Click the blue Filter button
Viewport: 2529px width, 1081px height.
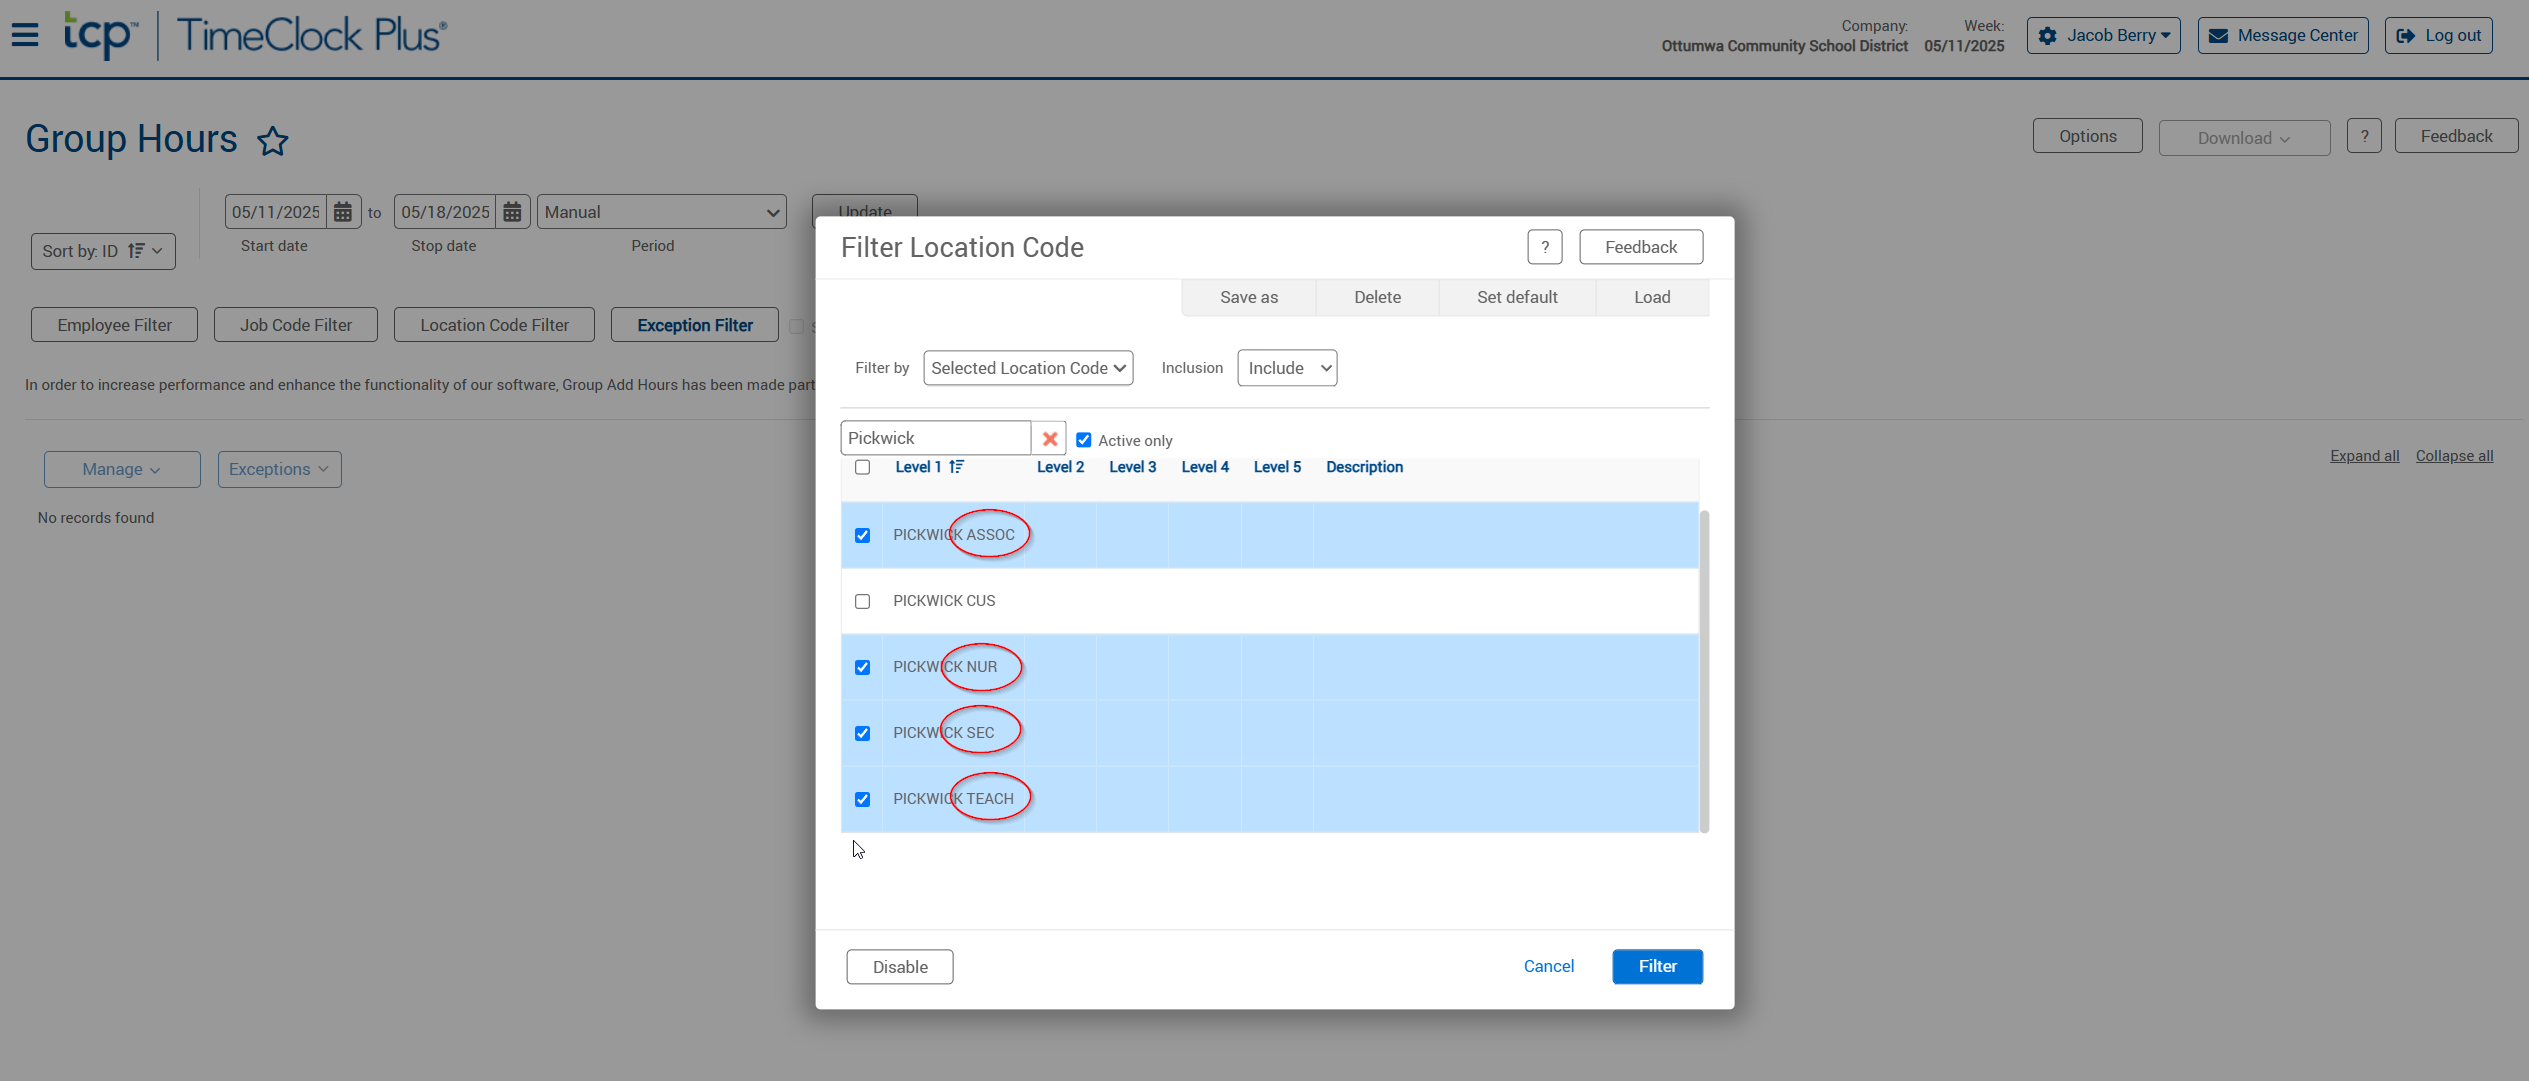1656,966
